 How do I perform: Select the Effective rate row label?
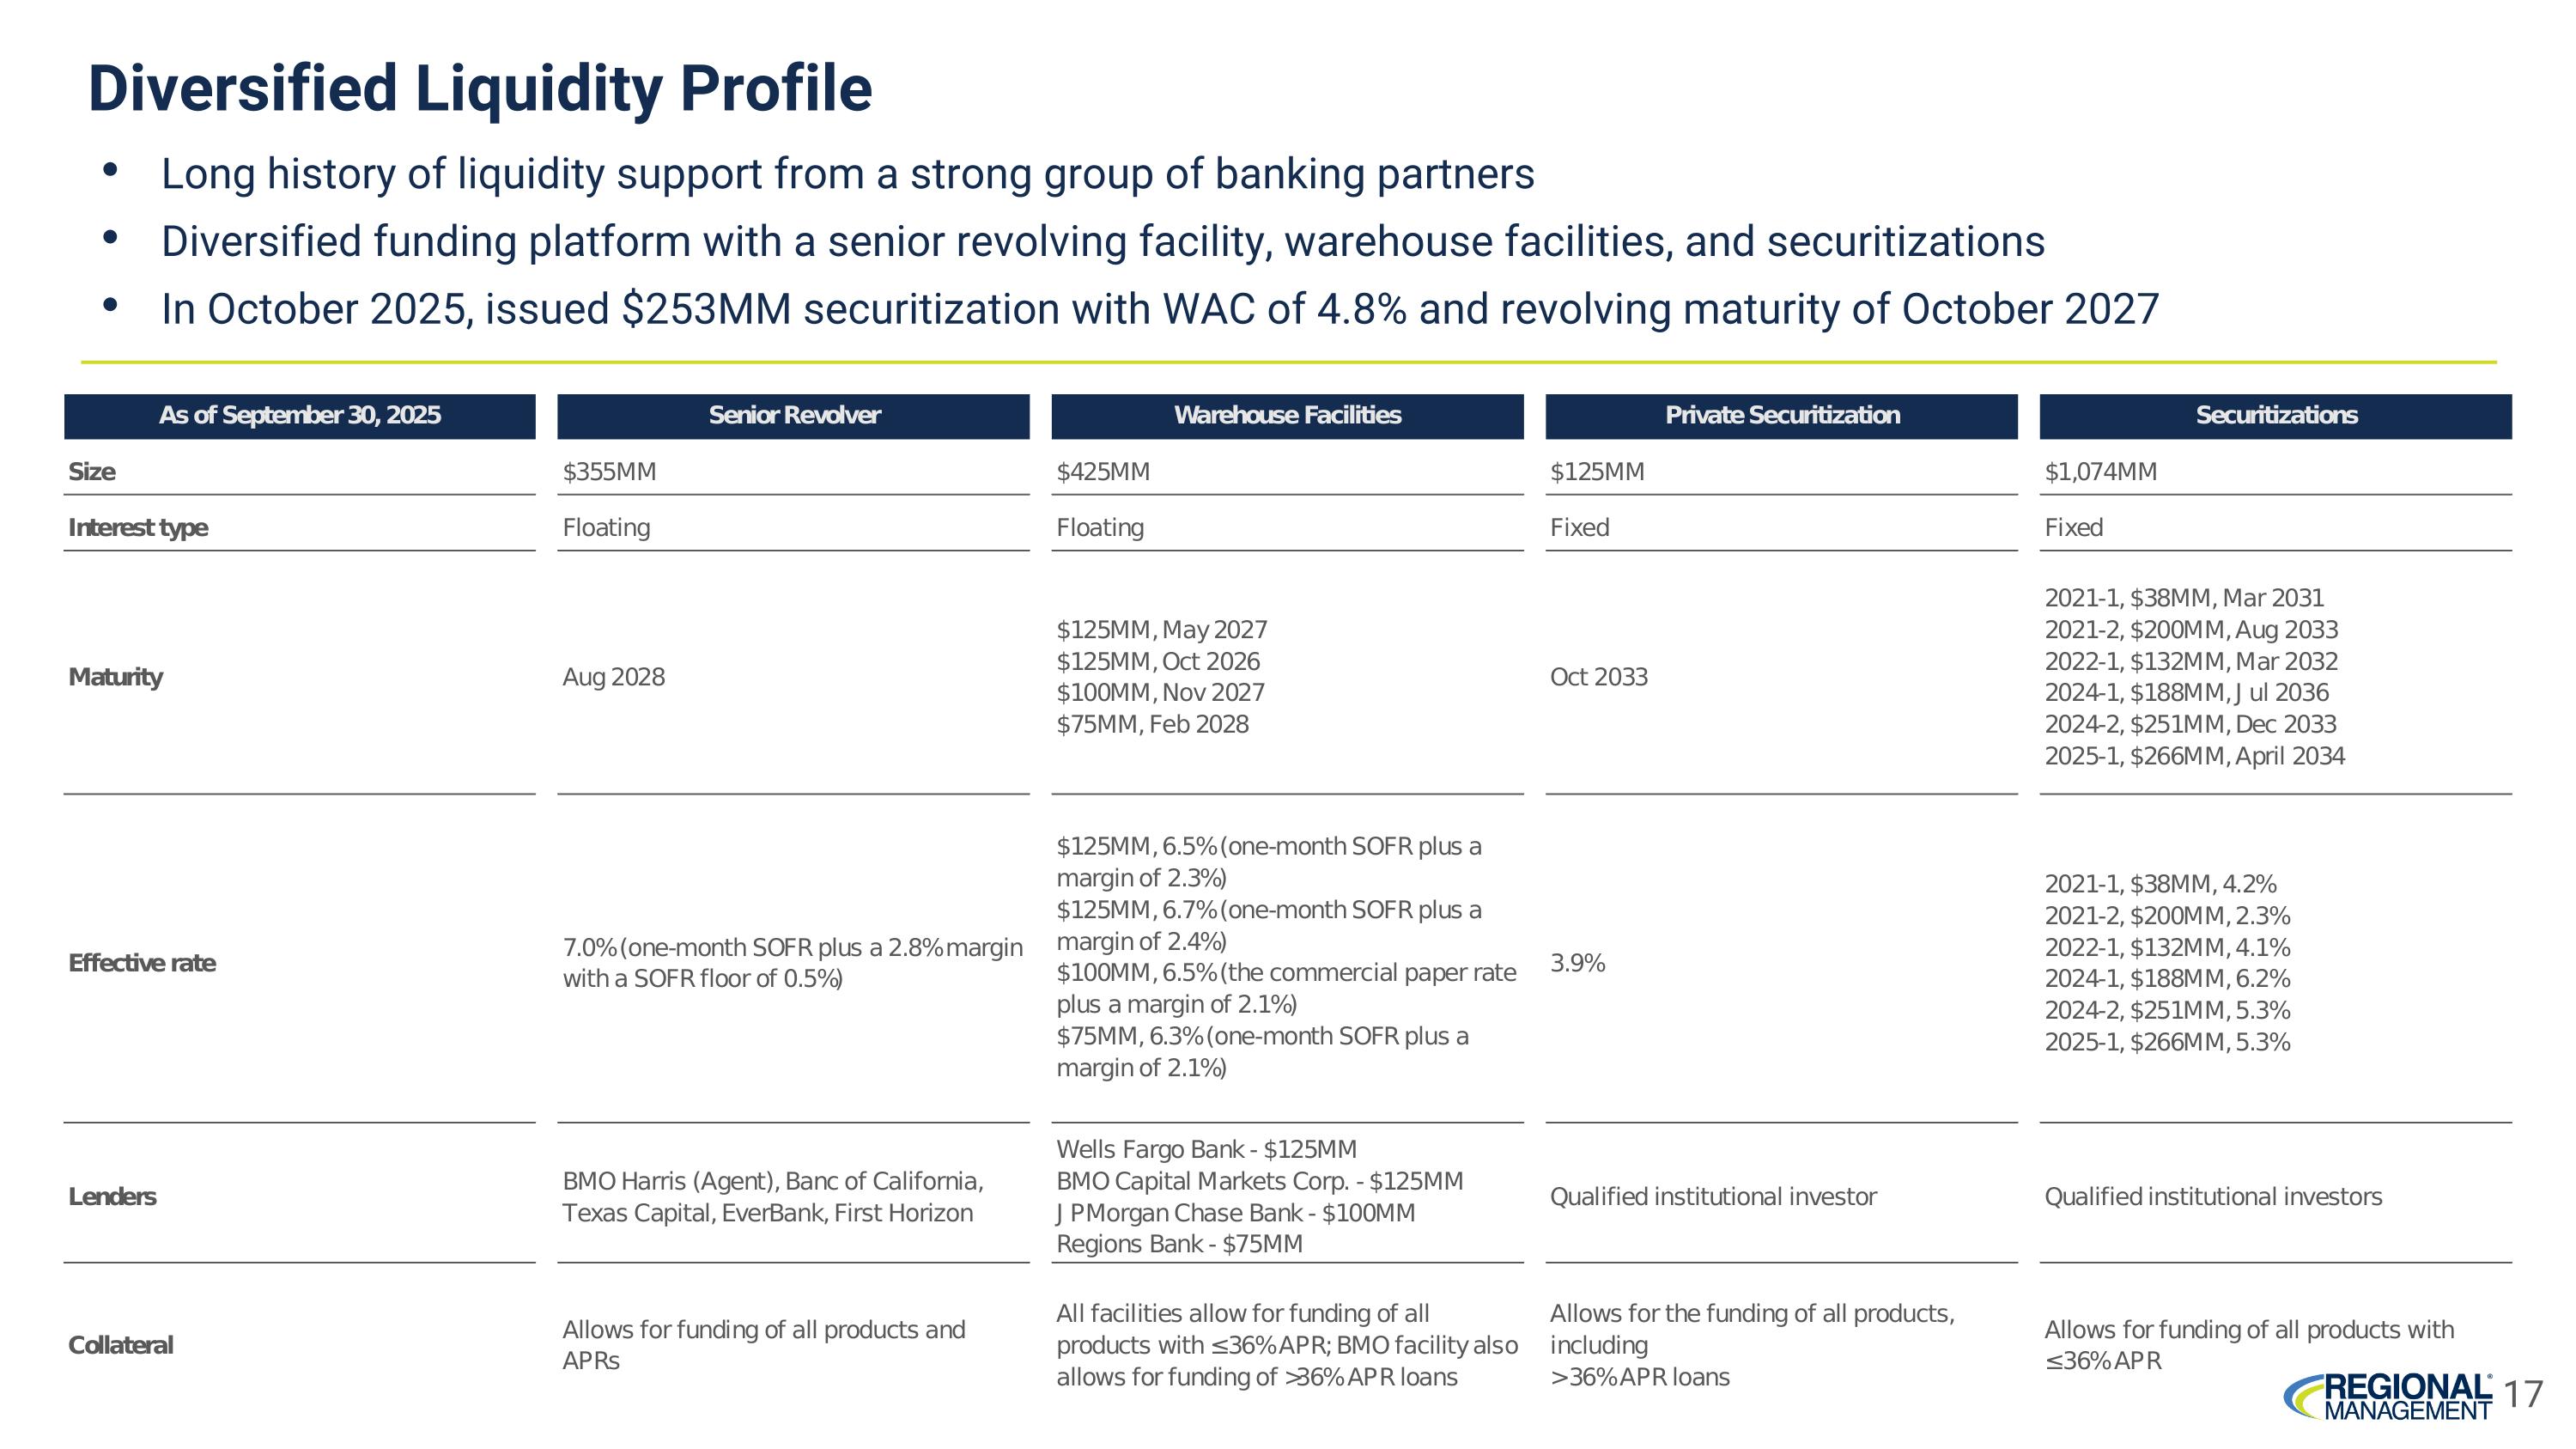click(142, 963)
